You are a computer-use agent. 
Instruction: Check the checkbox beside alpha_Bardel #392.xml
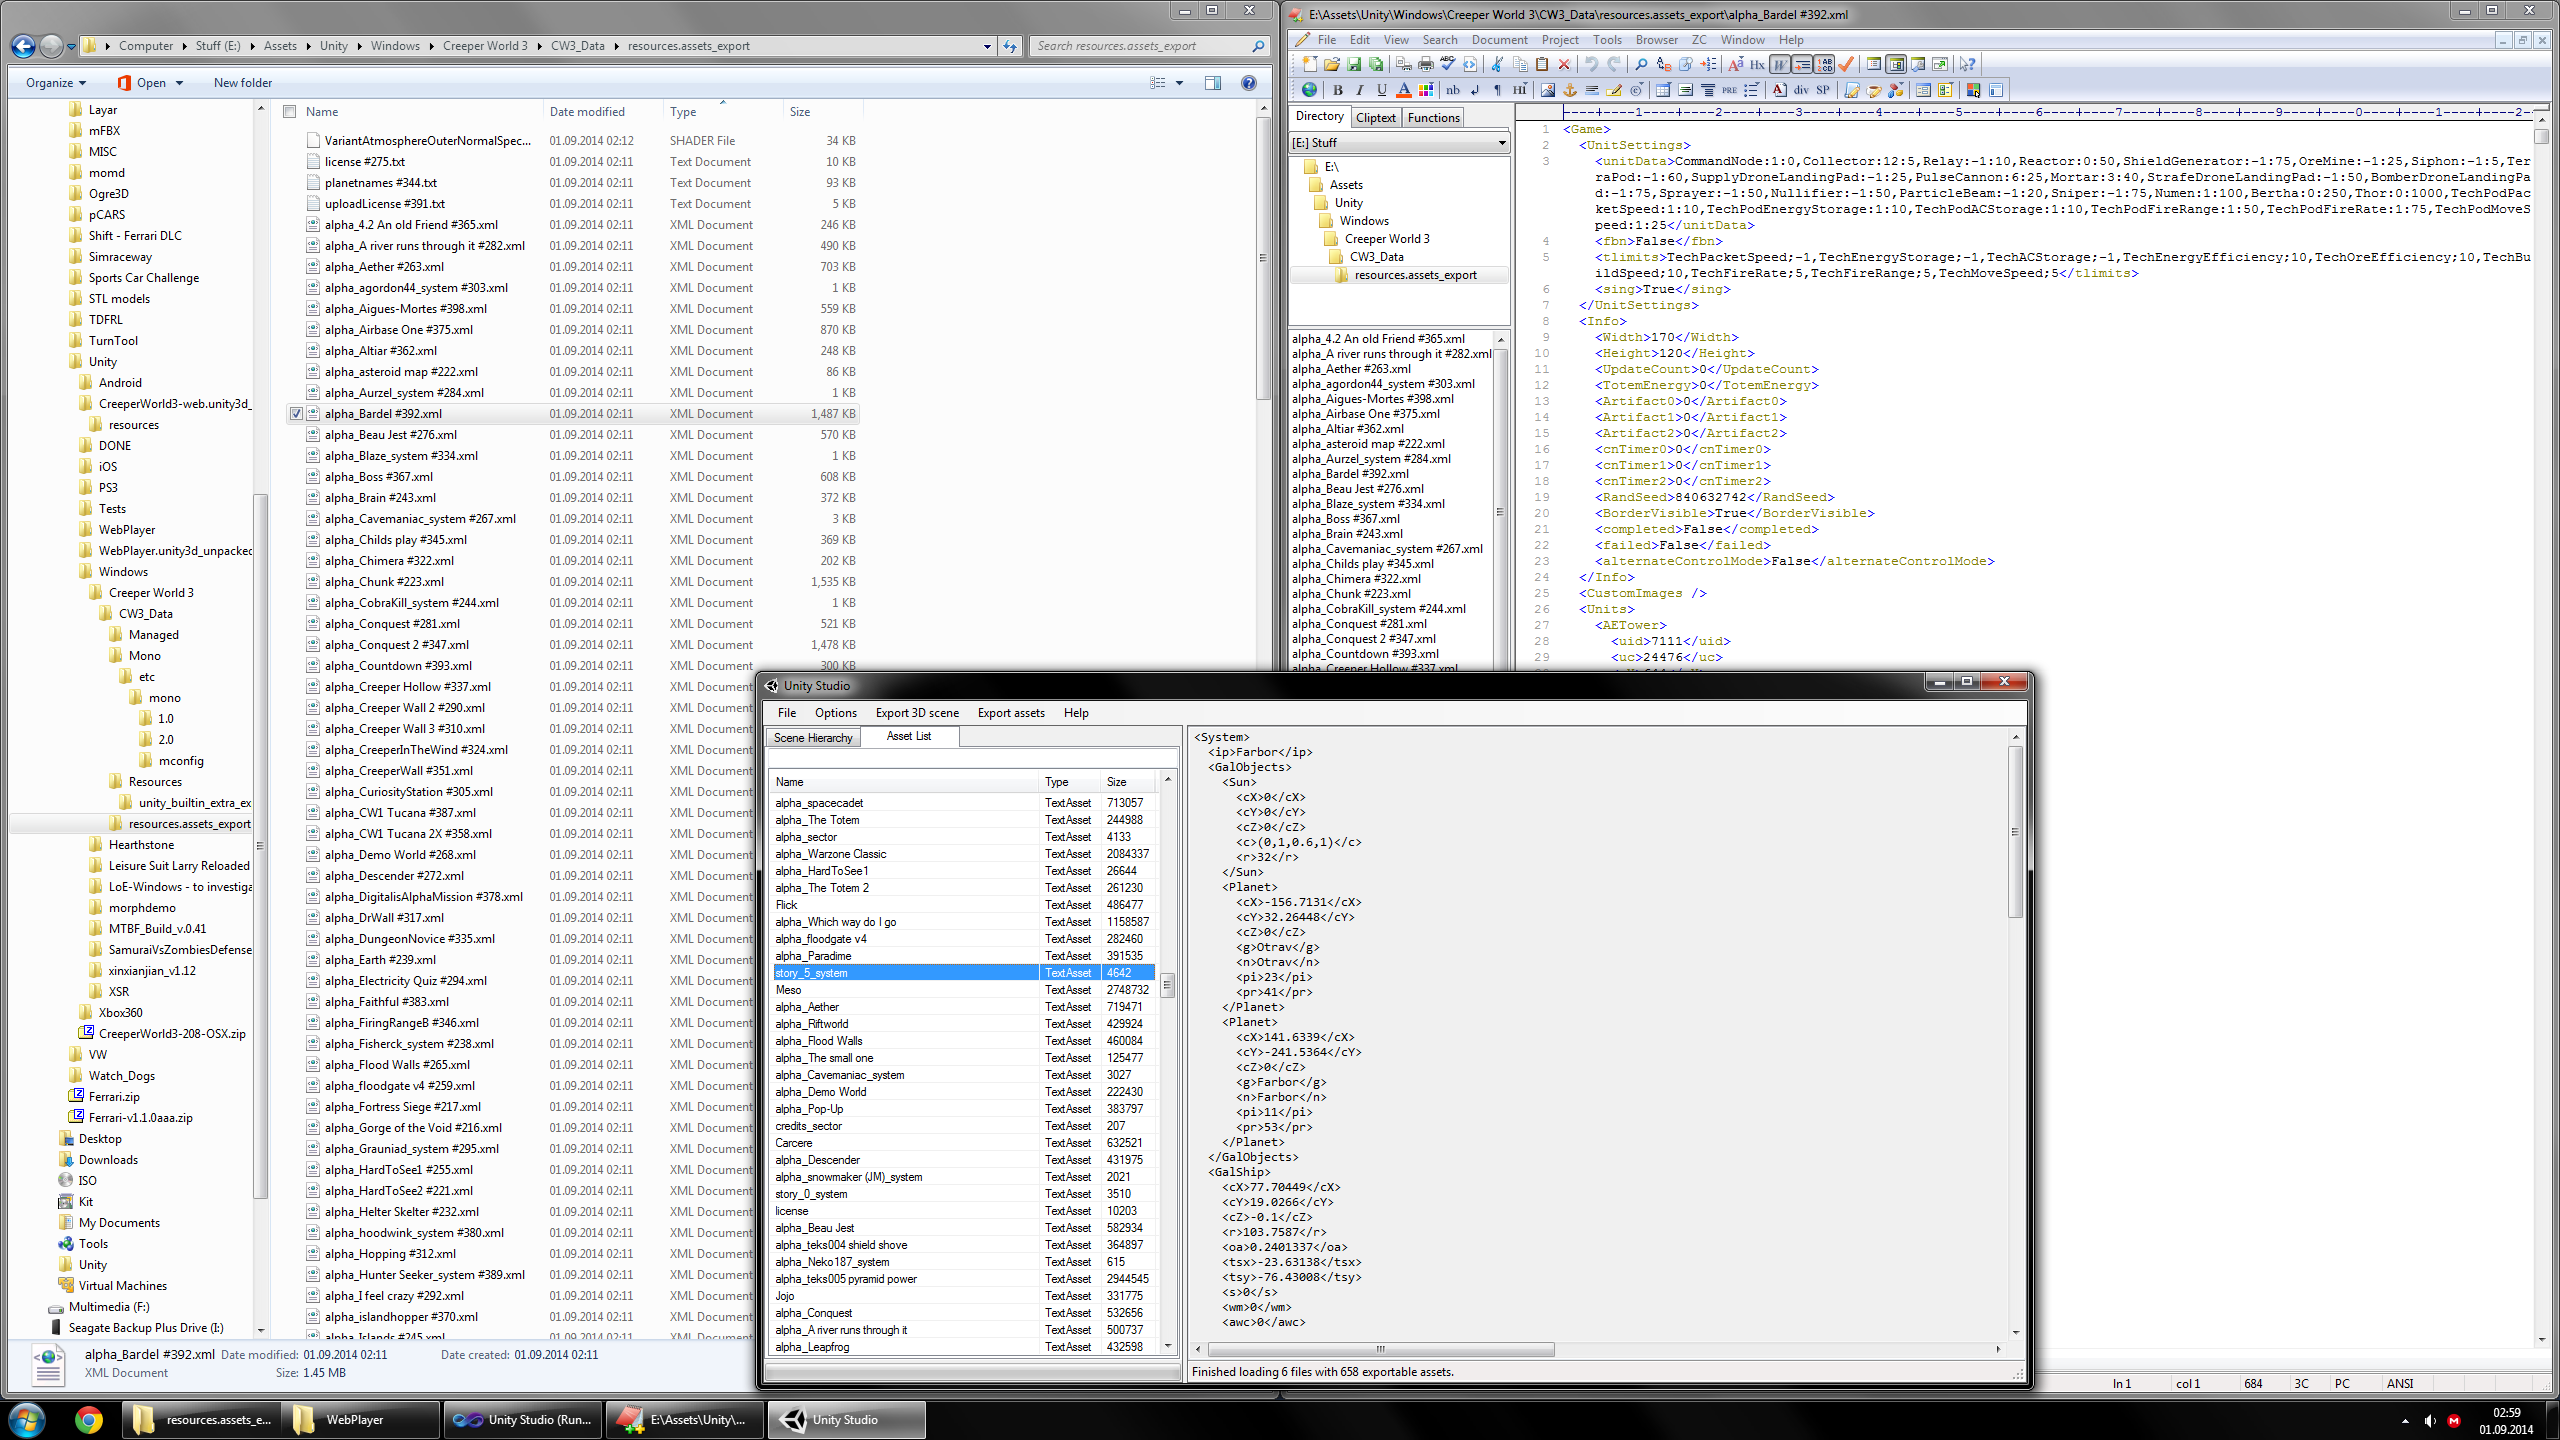(x=297, y=413)
